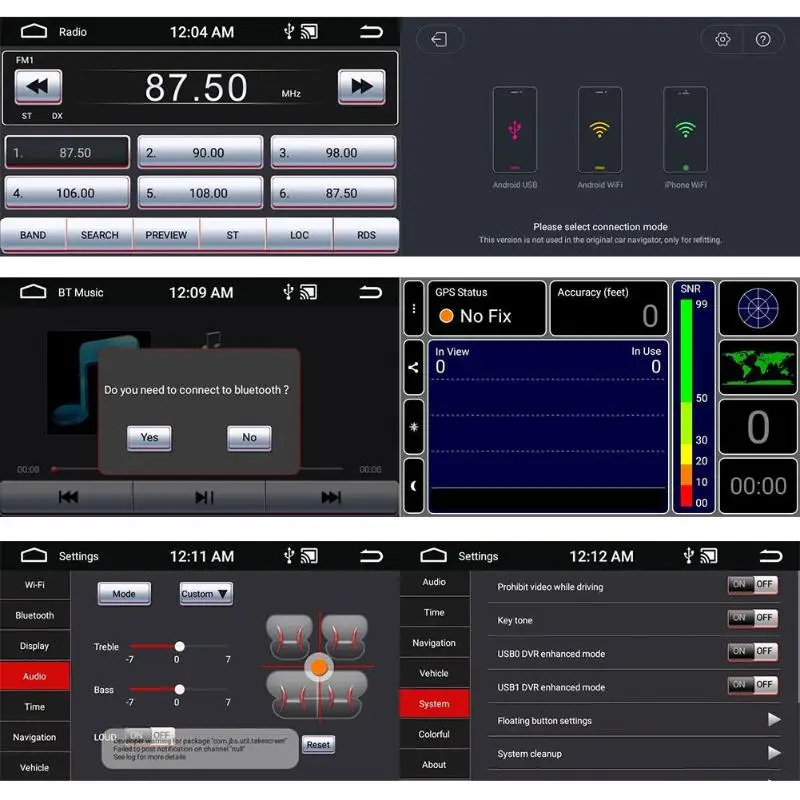The image size is (800, 800).
Task: Tap share icon in GPS app
Action: (414, 367)
